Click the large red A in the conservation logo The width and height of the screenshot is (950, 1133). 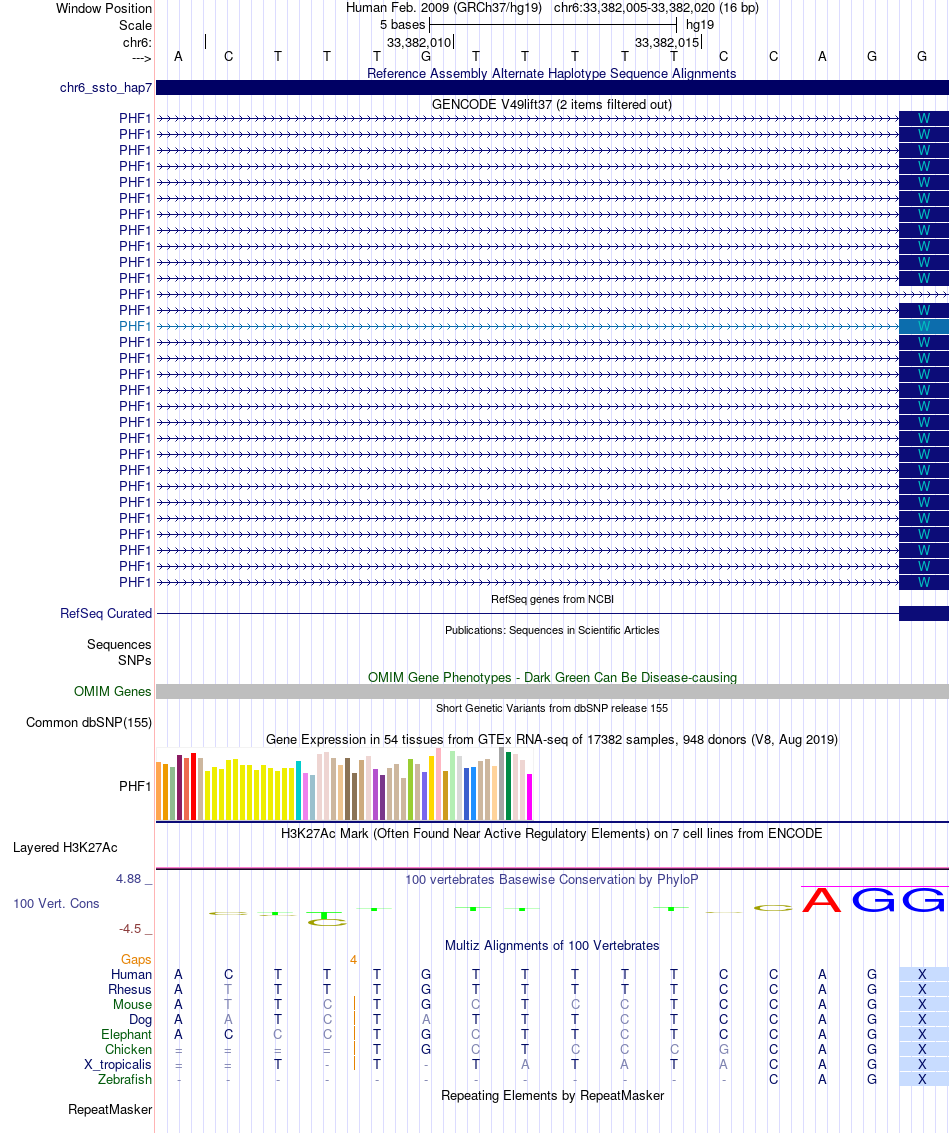[x=822, y=900]
